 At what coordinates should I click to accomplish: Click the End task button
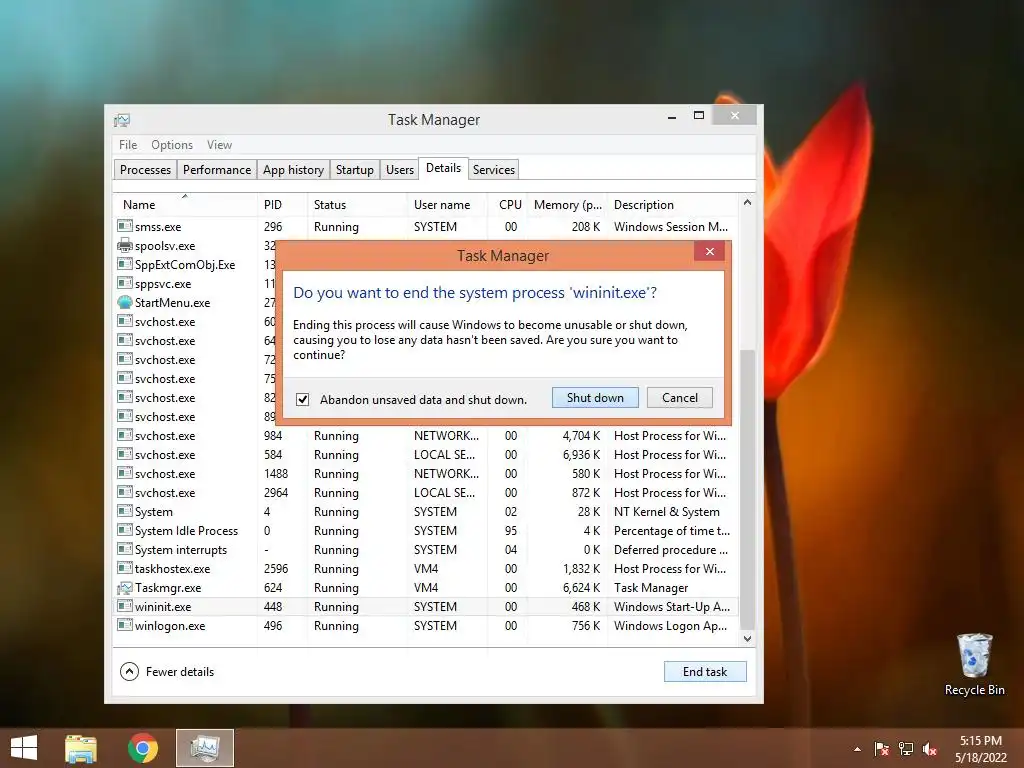705,671
